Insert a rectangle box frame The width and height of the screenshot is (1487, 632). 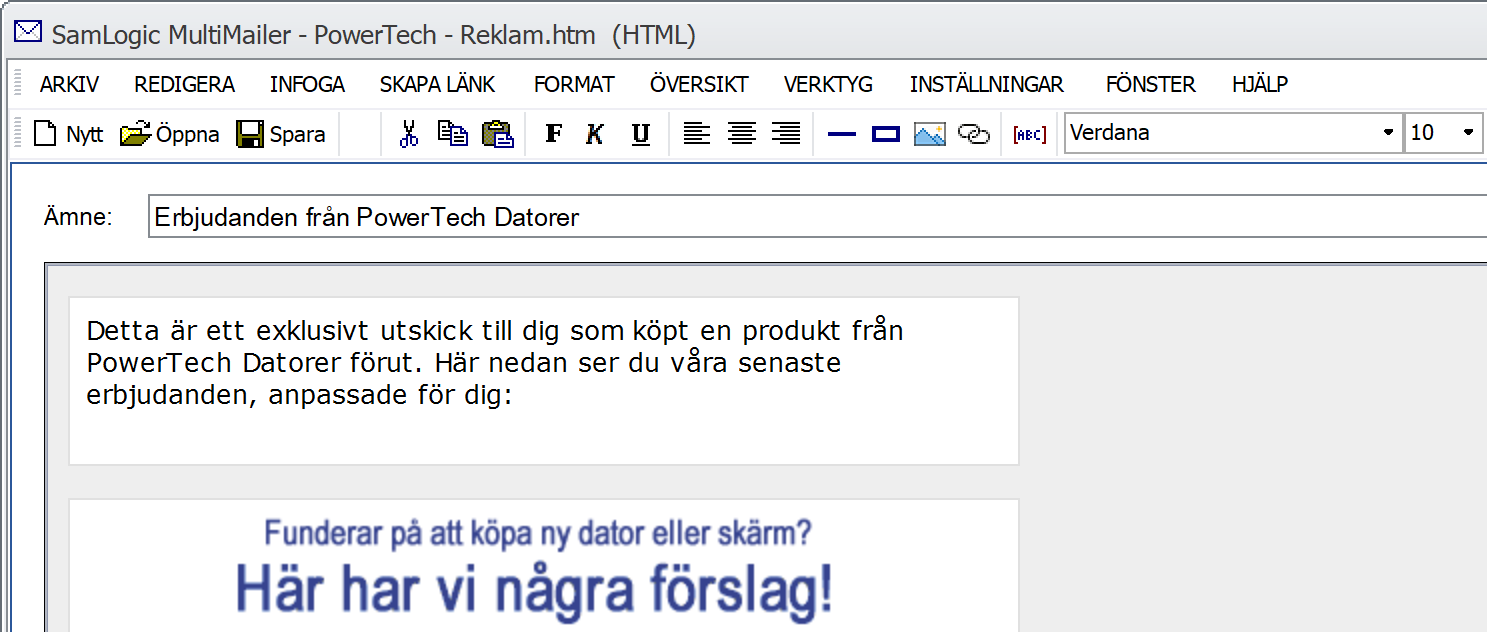[886, 133]
